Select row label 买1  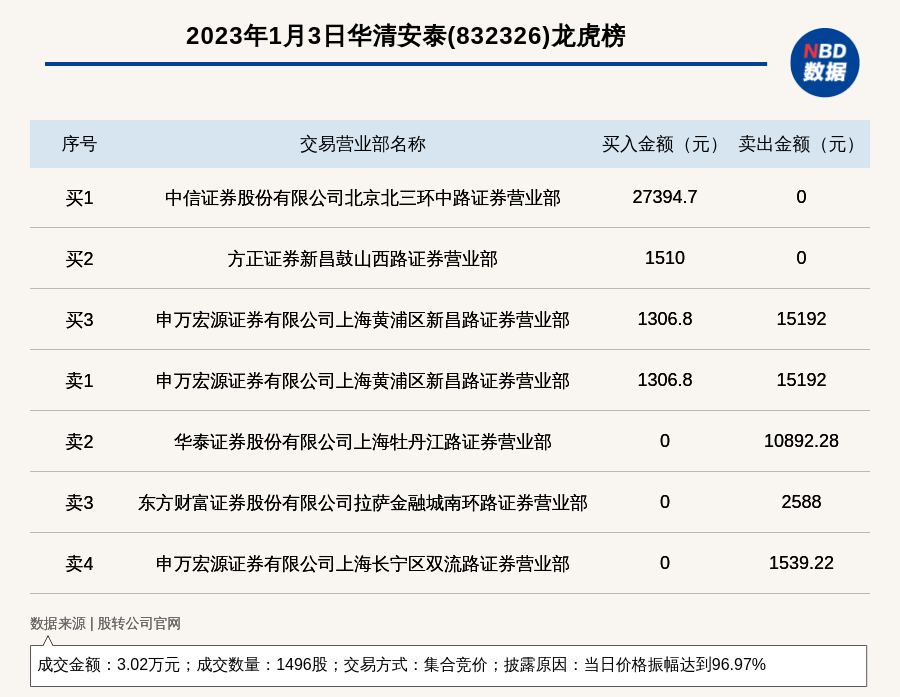(79, 198)
